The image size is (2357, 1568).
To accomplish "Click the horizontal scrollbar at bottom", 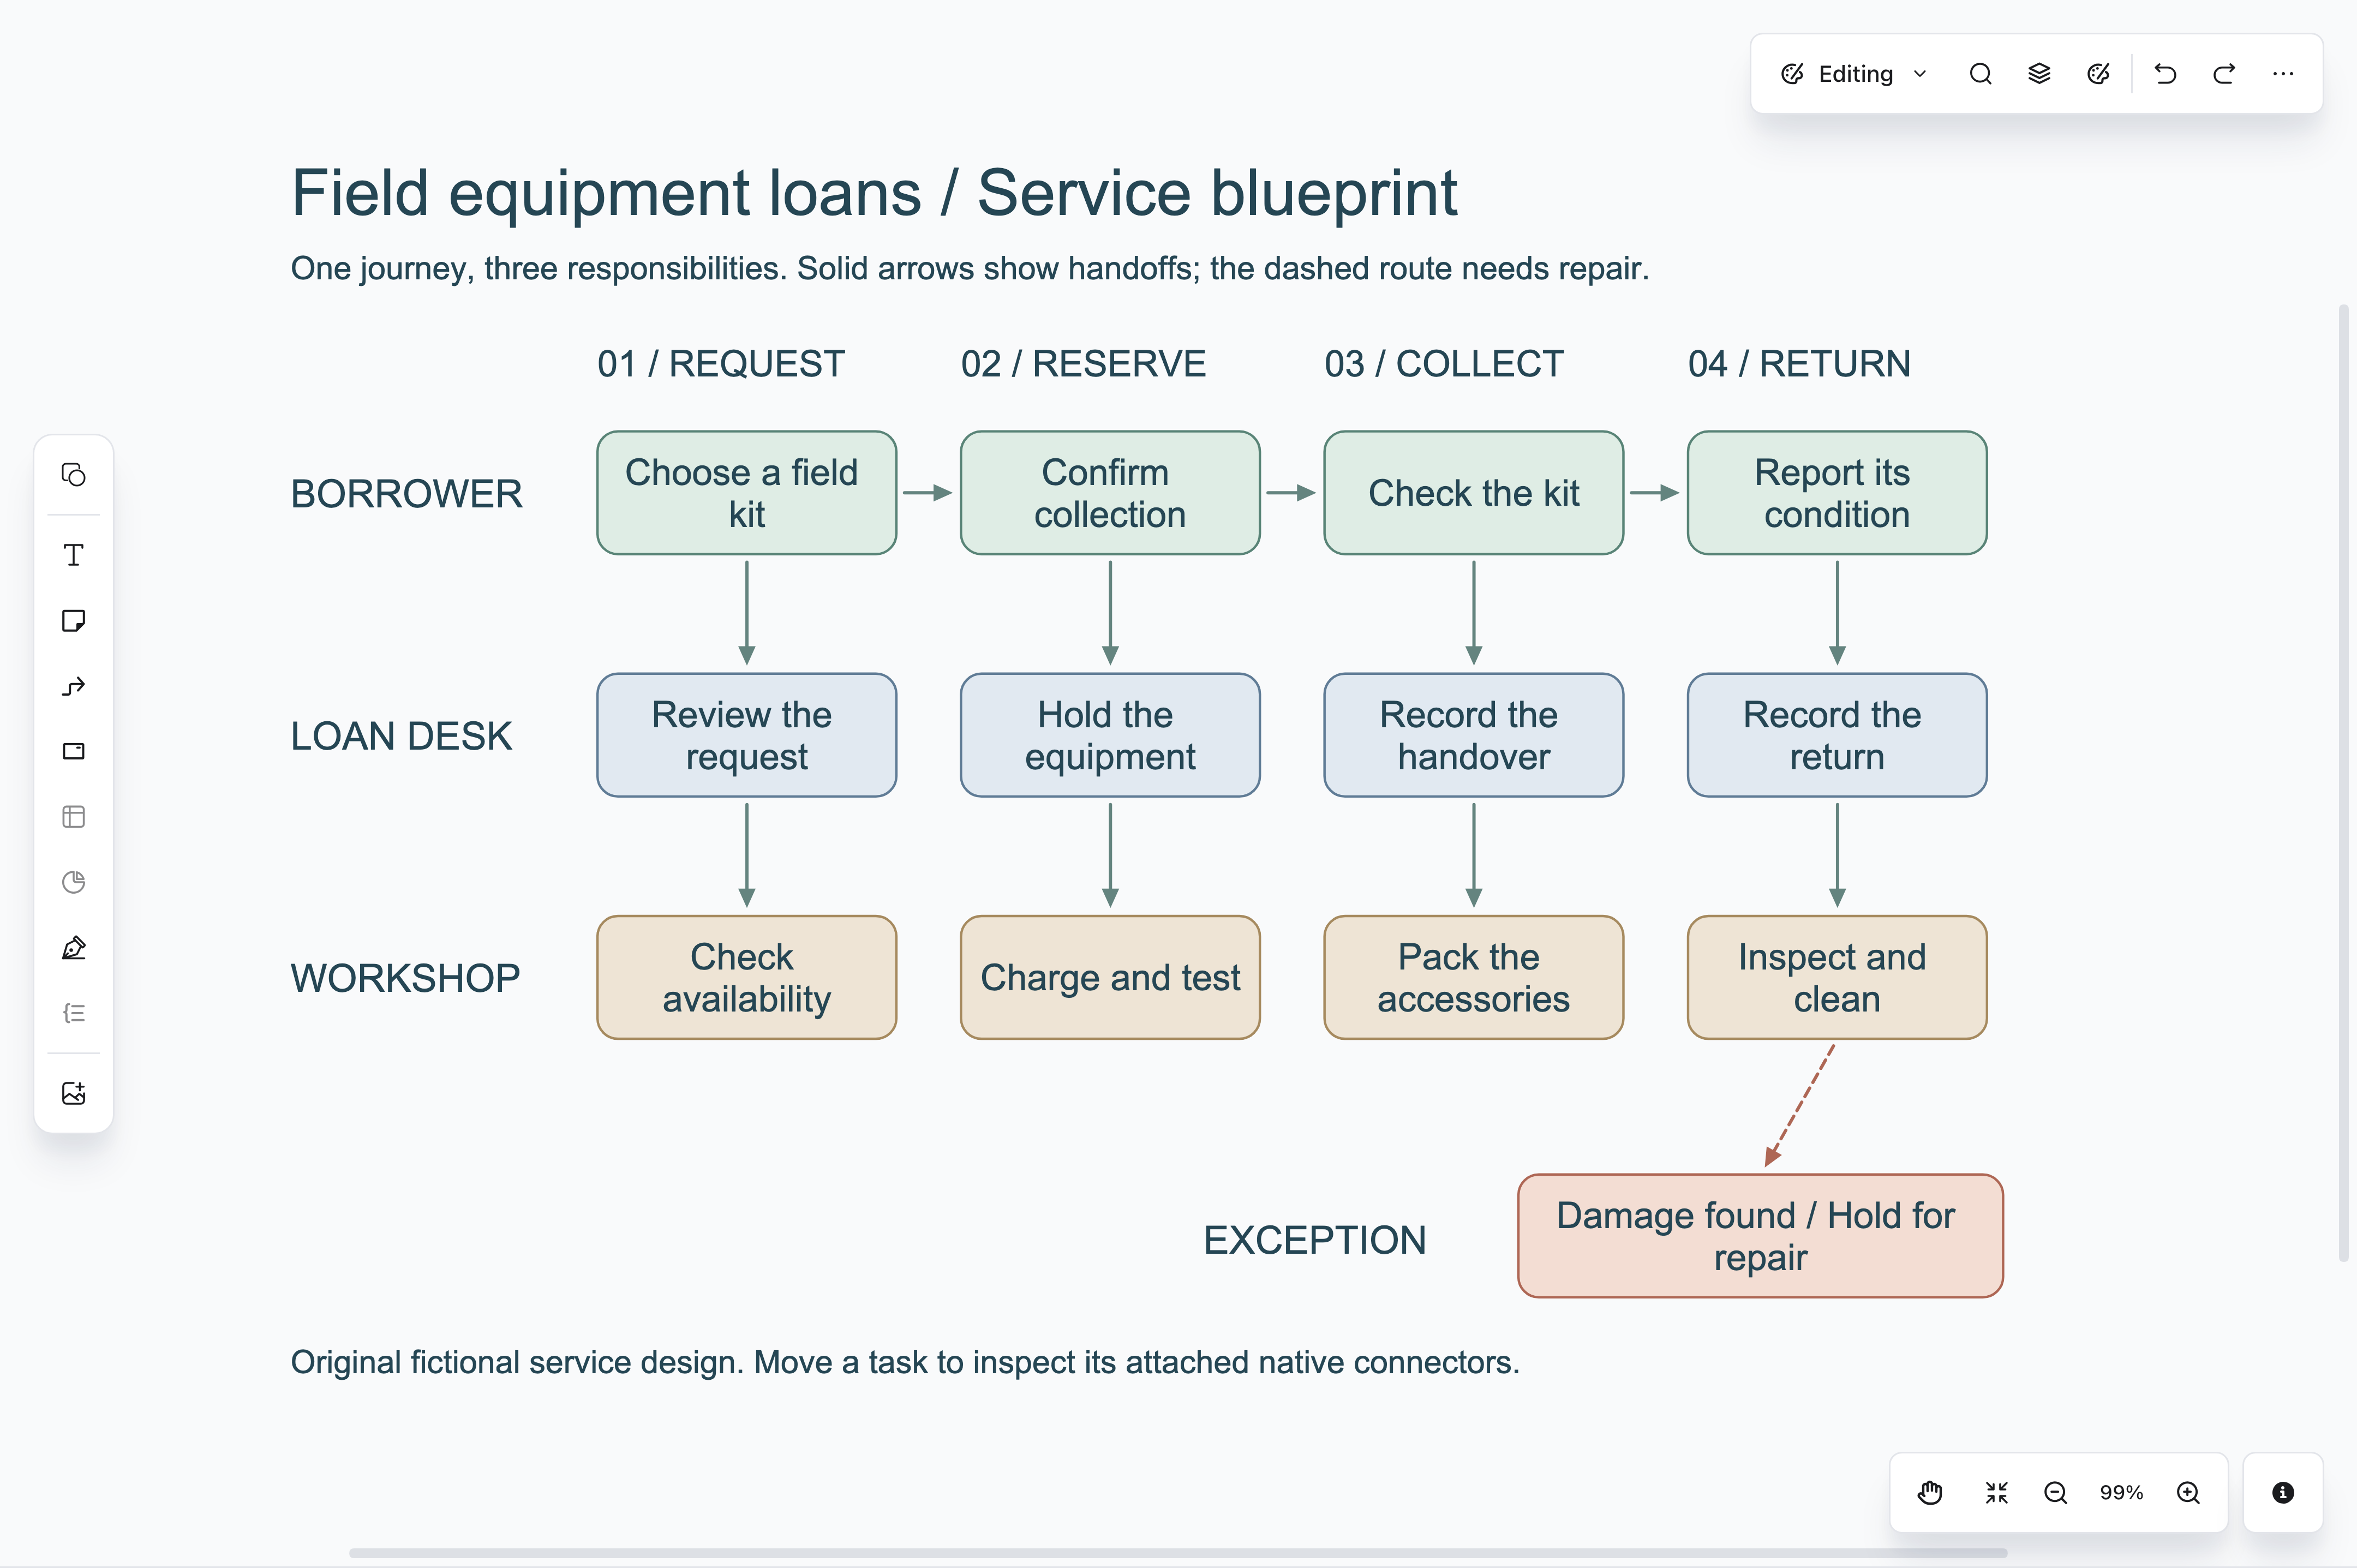I will pyautogui.click(x=1178, y=1553).
